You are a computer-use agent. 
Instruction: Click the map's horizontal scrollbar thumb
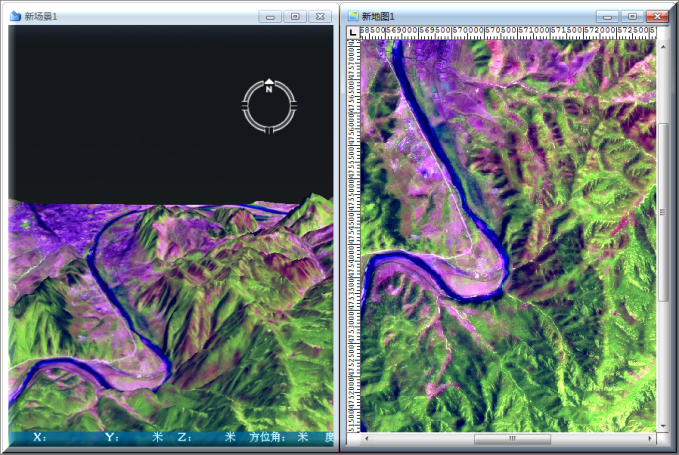511,439
